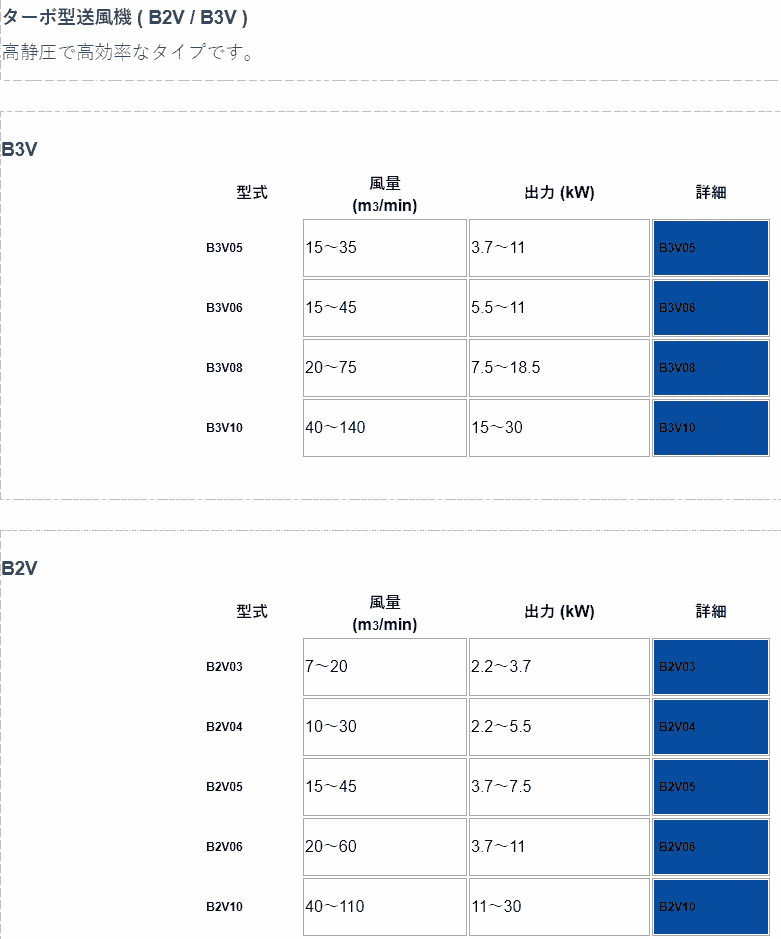Open the B2V03 blue detail button

coord(710,667)
